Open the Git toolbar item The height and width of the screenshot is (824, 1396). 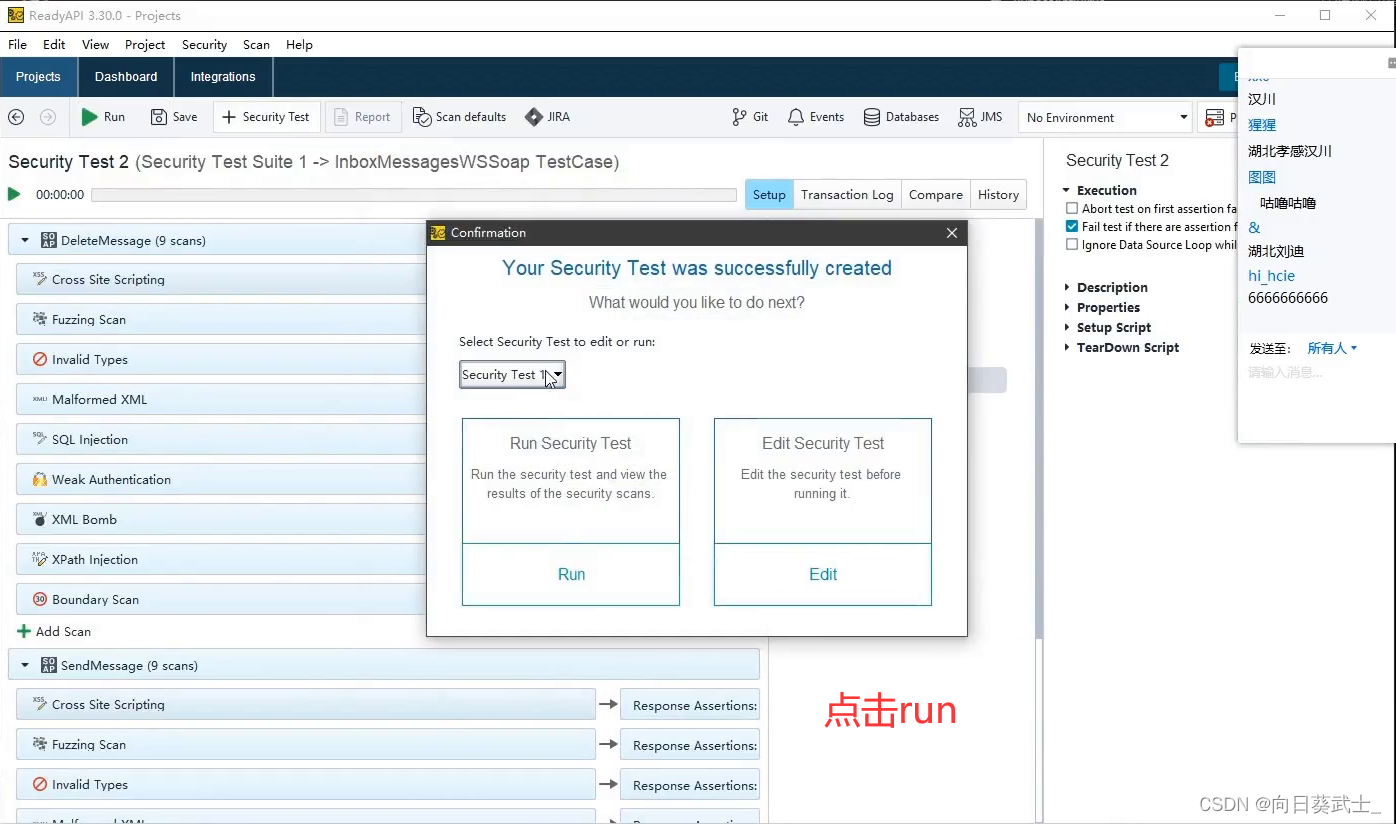(750, 117)
